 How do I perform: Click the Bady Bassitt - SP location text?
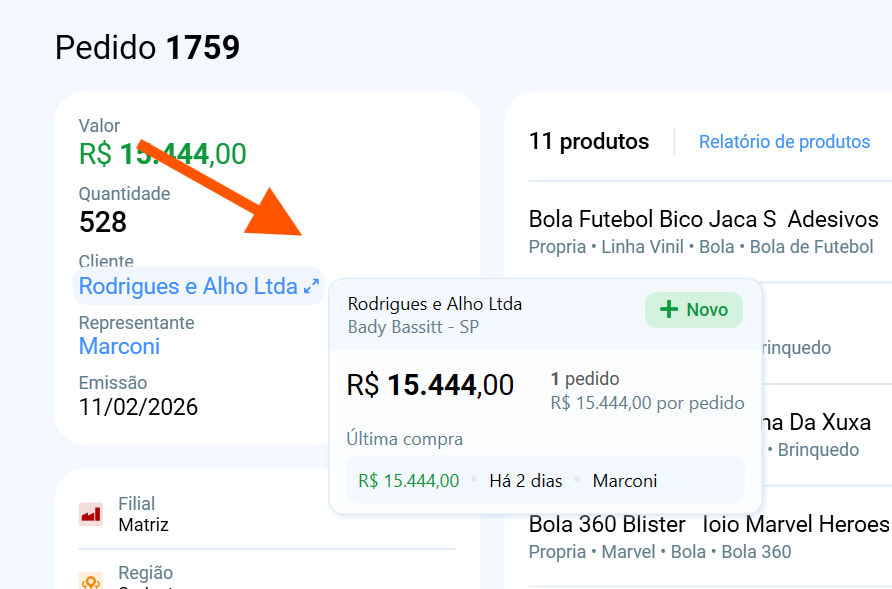pyautogui.click(x=413, y=327)
